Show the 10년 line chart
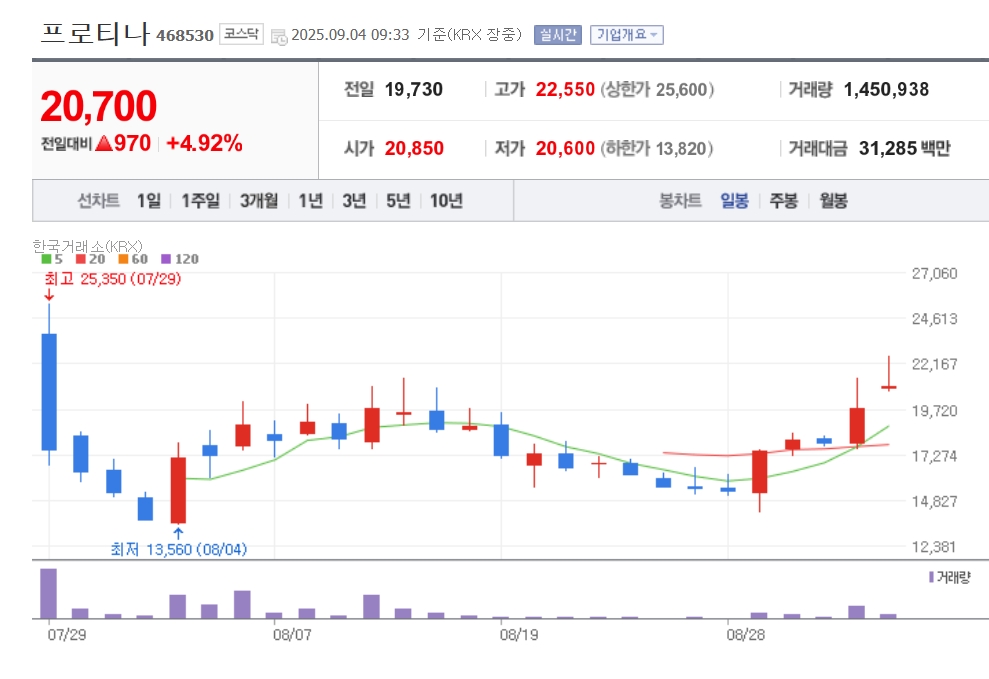989x679 pixels. click(446, 200)
